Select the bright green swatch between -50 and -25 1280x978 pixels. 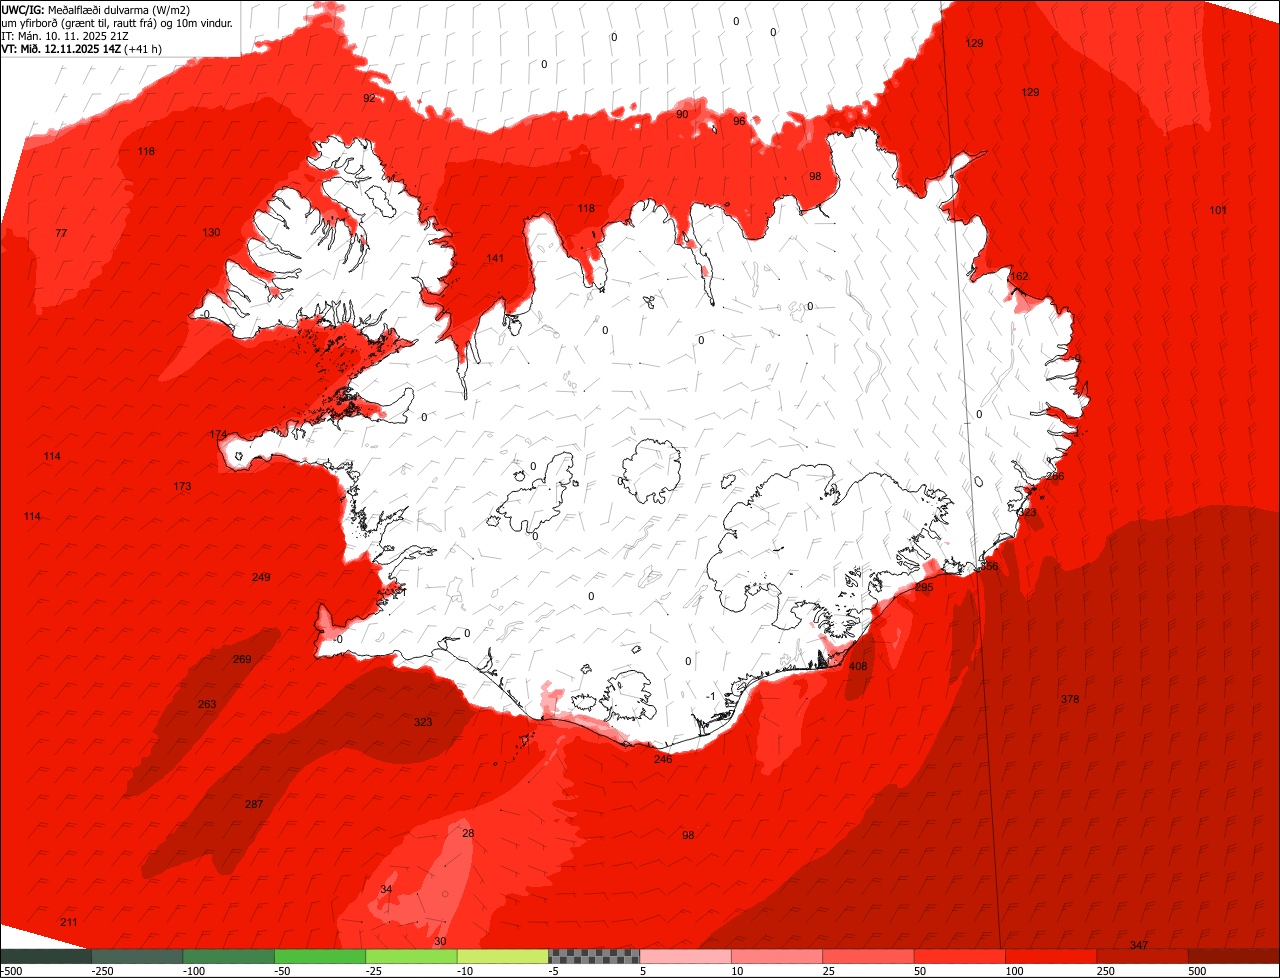coord(320,956)
